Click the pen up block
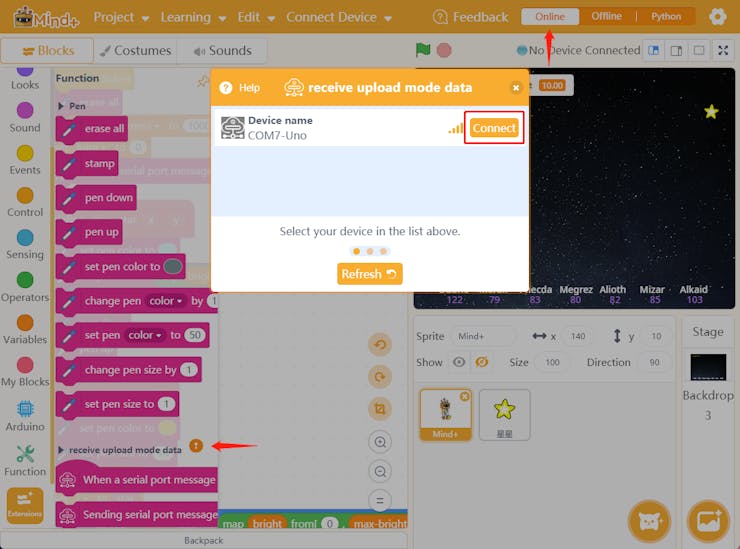Screen dimensions: 740x549 coord(89,232)
